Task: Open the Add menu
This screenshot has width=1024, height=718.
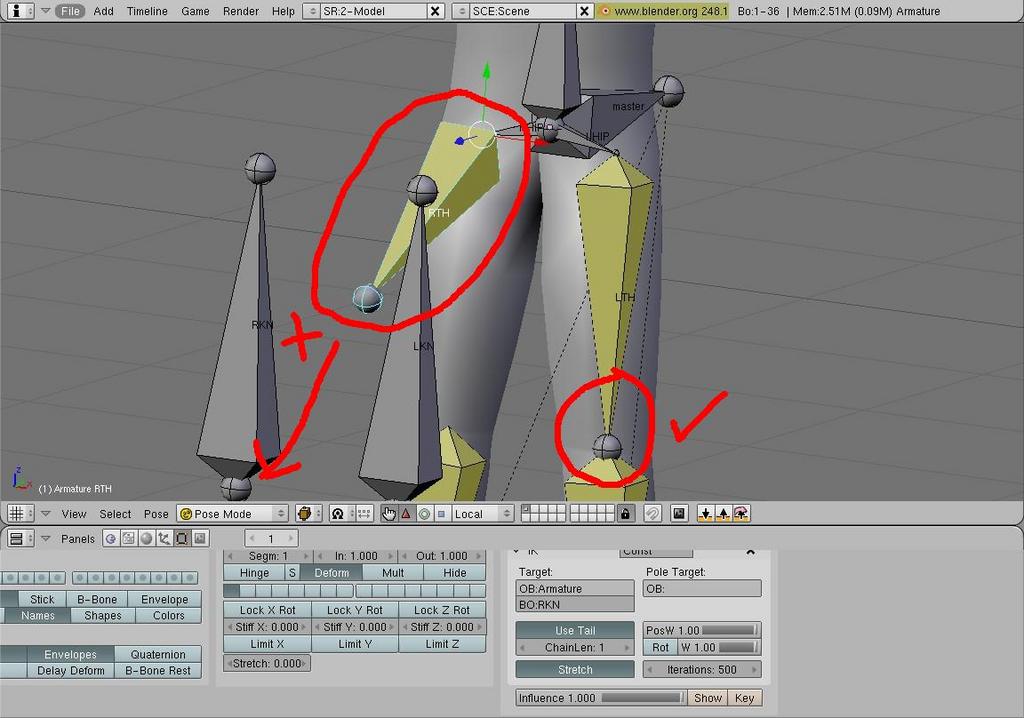Action: tap(103, 11)
